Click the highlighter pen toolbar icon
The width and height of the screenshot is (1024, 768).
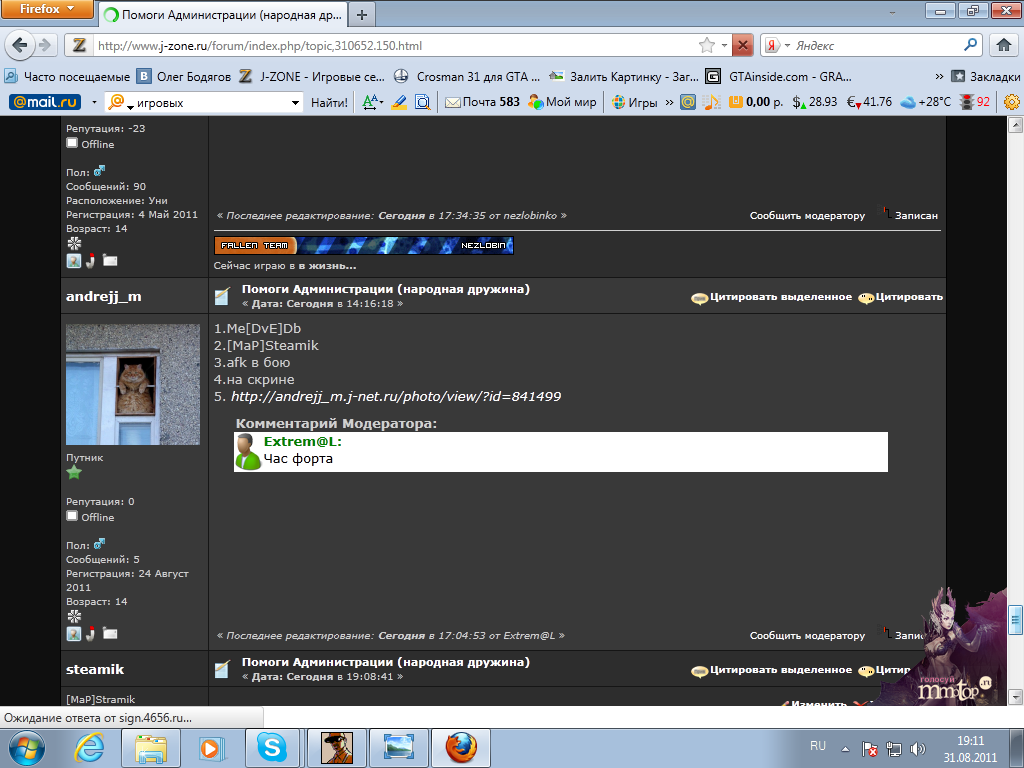(x=399, y=102)
